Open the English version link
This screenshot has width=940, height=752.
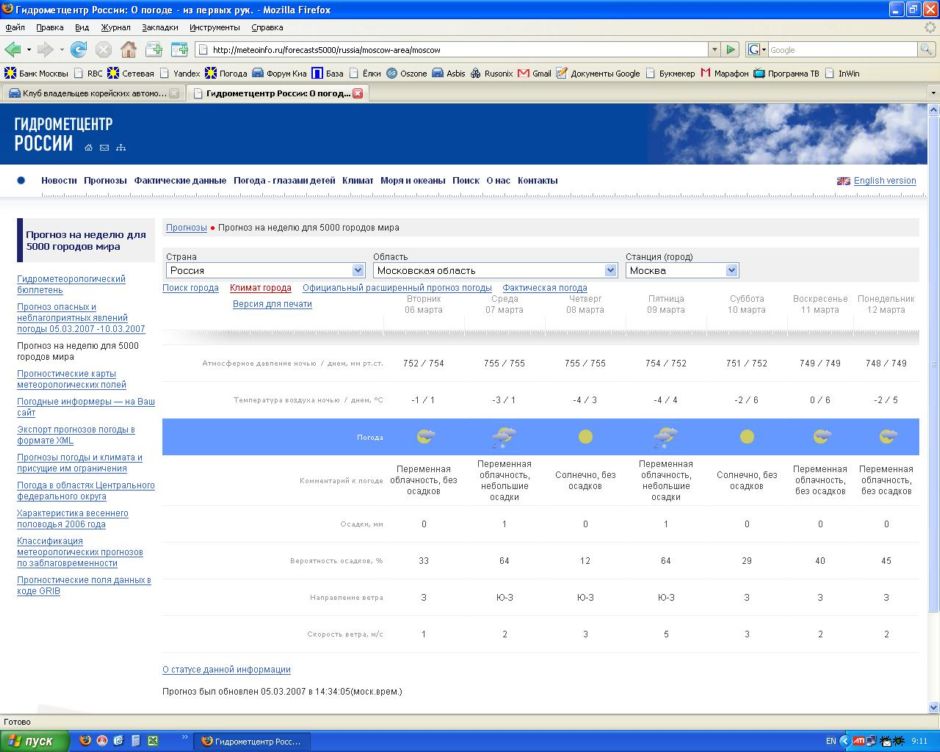pyautogui.click(x=884, y=181)
